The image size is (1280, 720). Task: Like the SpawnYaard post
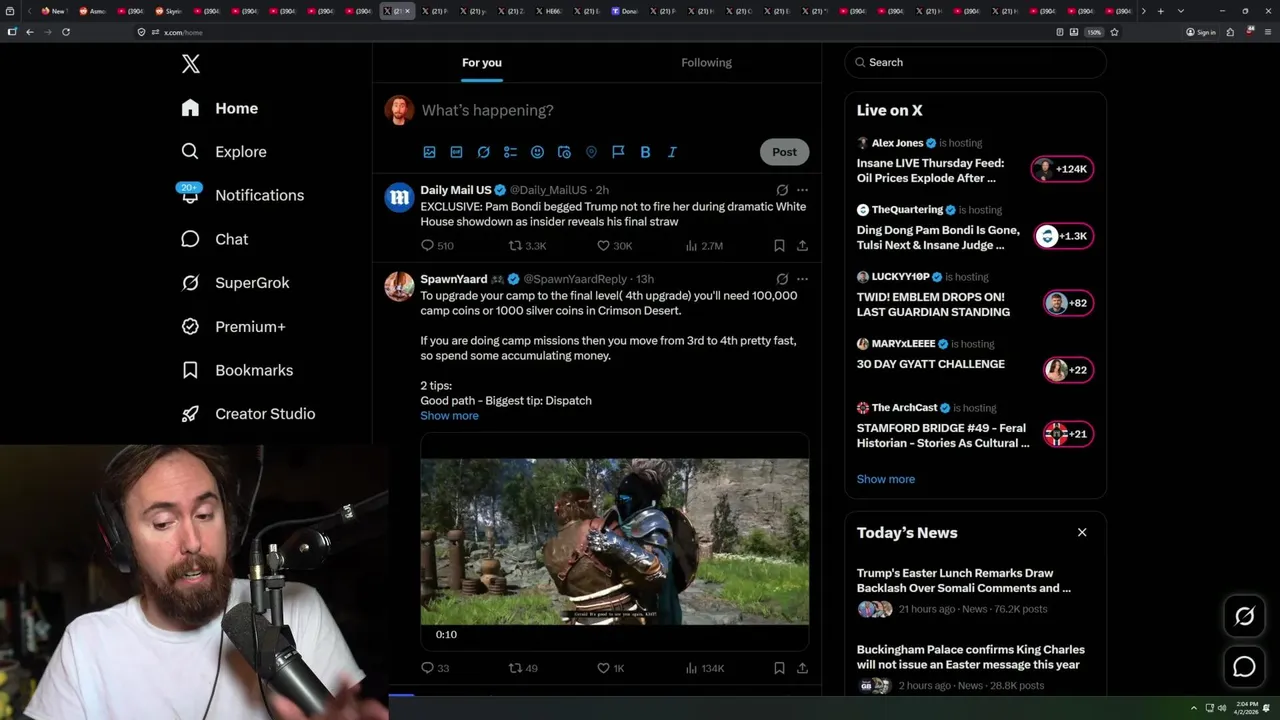coord(610,668)
